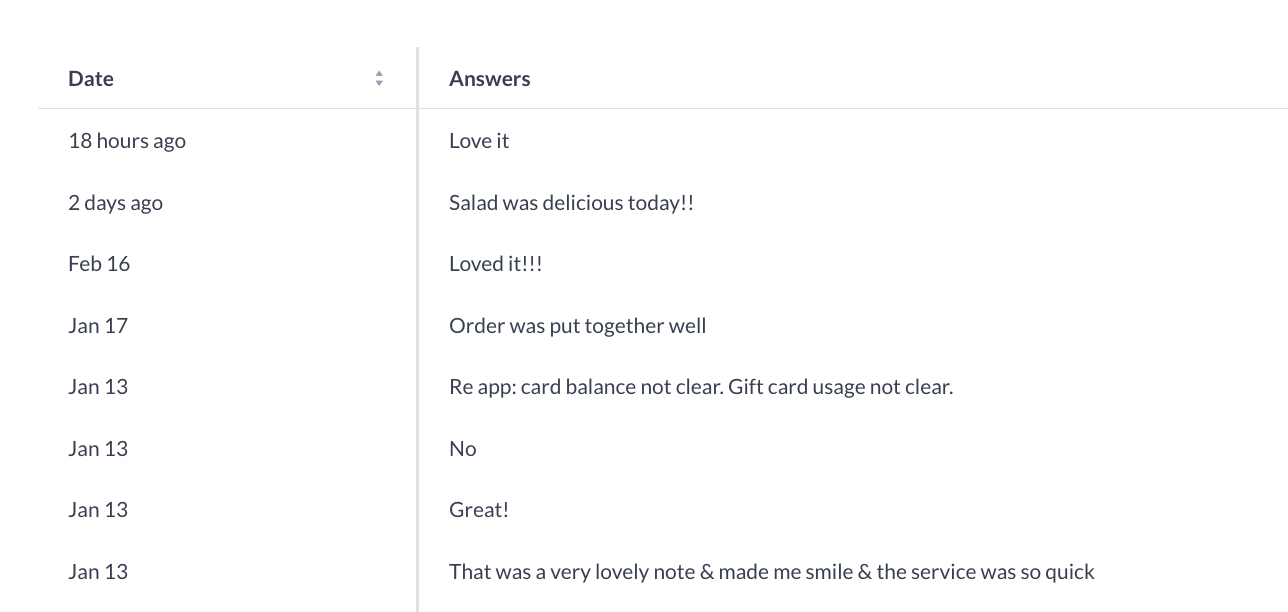Select the Feb 16 date cell

[99, 264]
